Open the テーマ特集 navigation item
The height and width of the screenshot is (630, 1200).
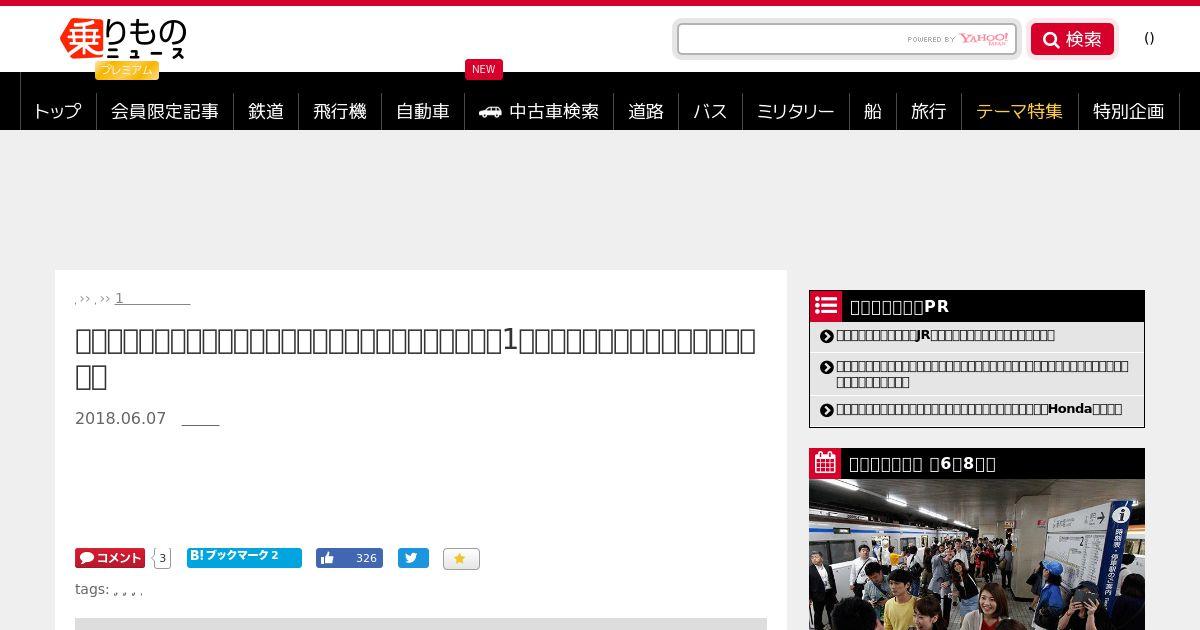coord(1020,111)
